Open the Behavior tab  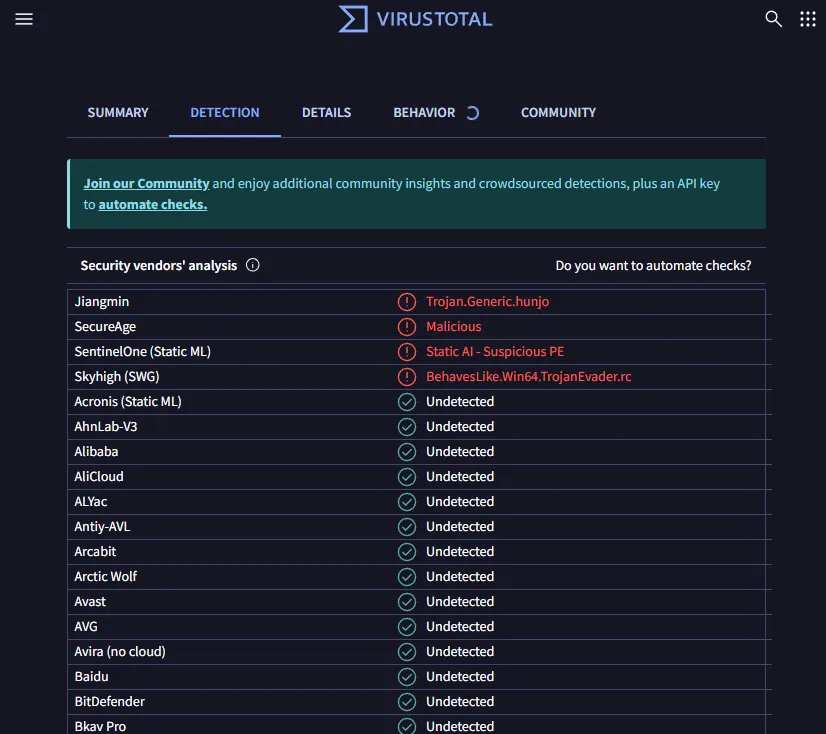pyautogui.click(x=424, y=113)
